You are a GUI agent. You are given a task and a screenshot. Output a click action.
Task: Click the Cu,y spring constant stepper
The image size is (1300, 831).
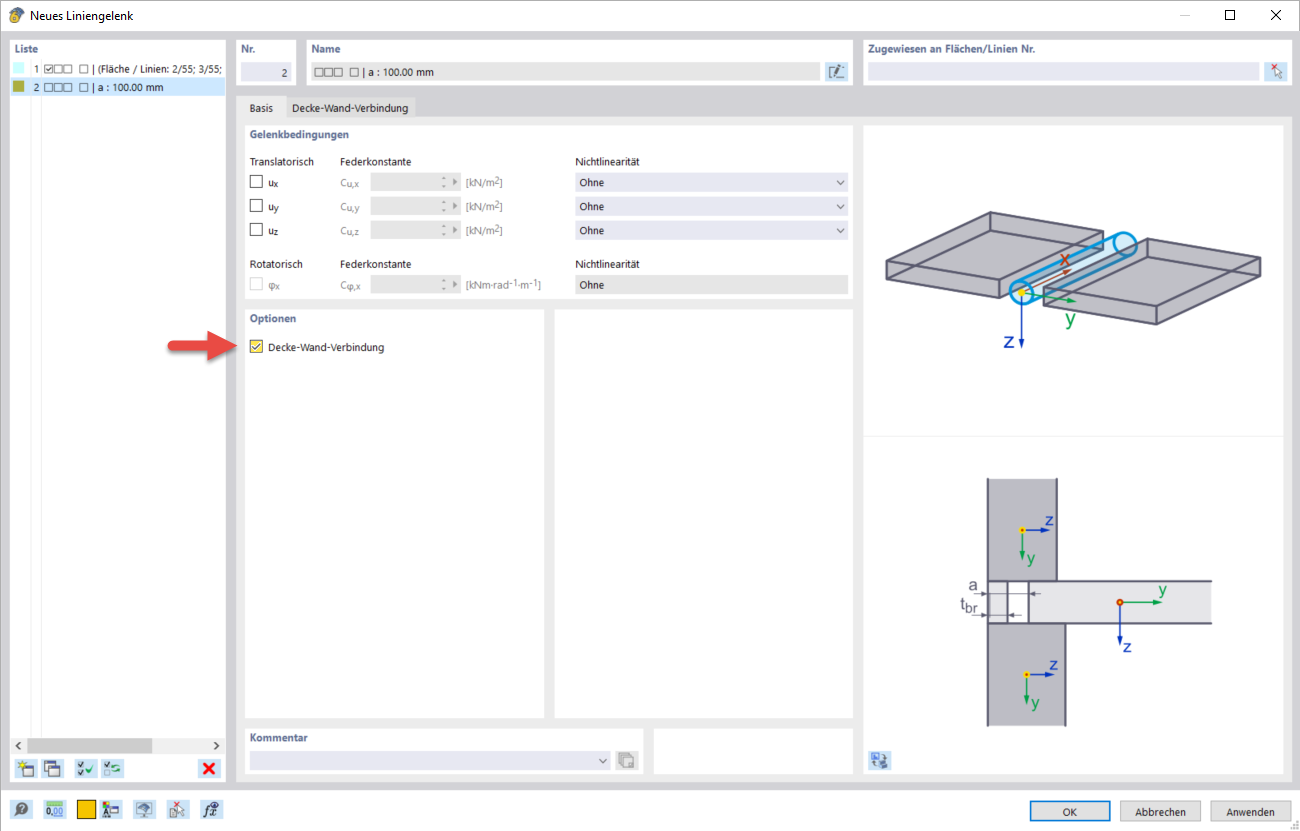[444, 206]
